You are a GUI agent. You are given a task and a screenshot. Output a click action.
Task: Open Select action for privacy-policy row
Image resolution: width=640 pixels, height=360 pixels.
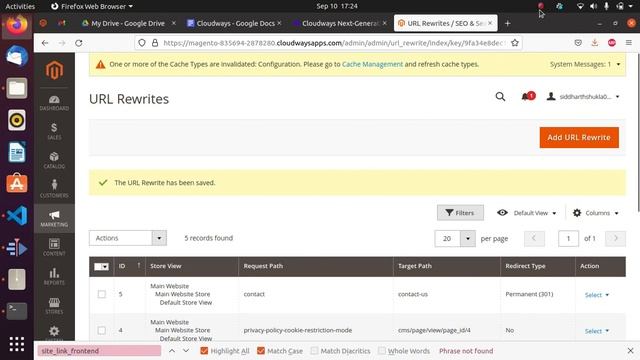597,331
